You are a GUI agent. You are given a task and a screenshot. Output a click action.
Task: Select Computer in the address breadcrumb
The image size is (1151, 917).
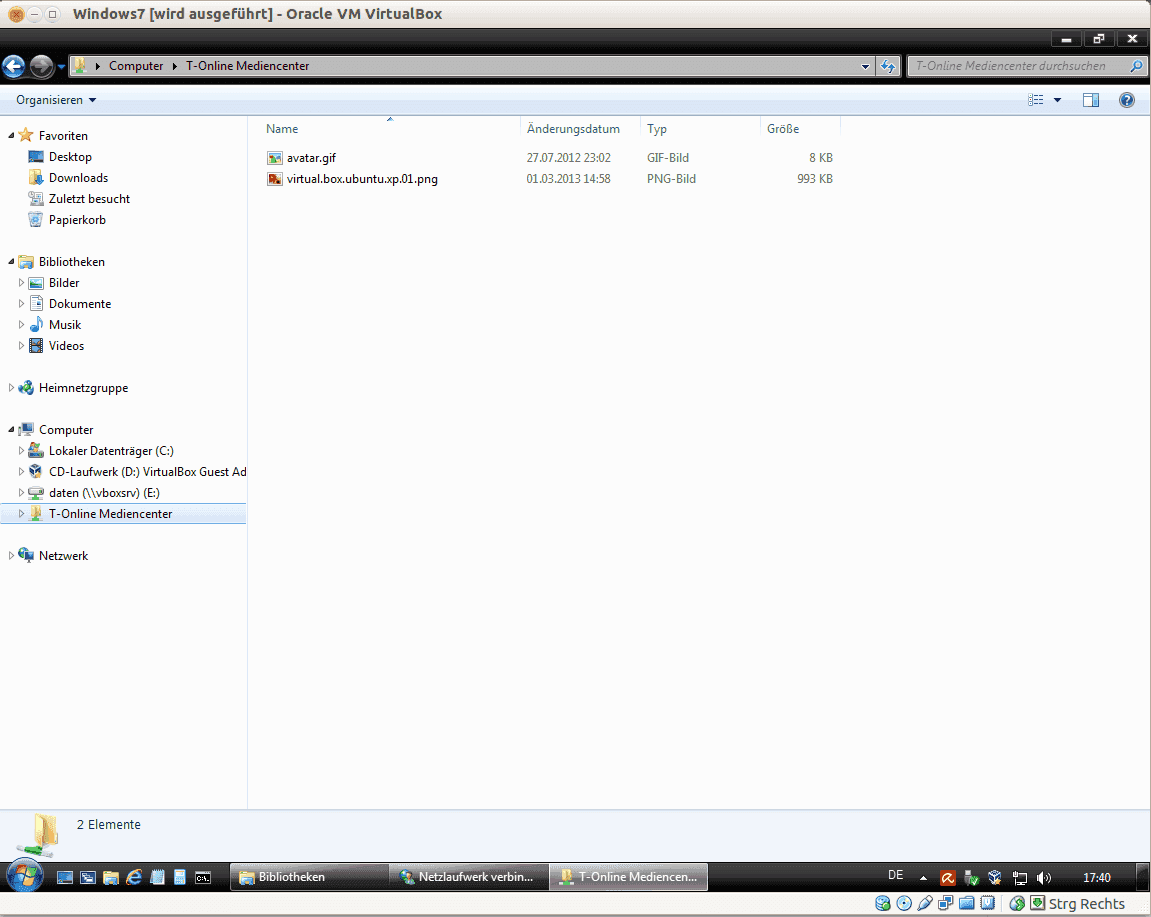[x=136, y=66]
